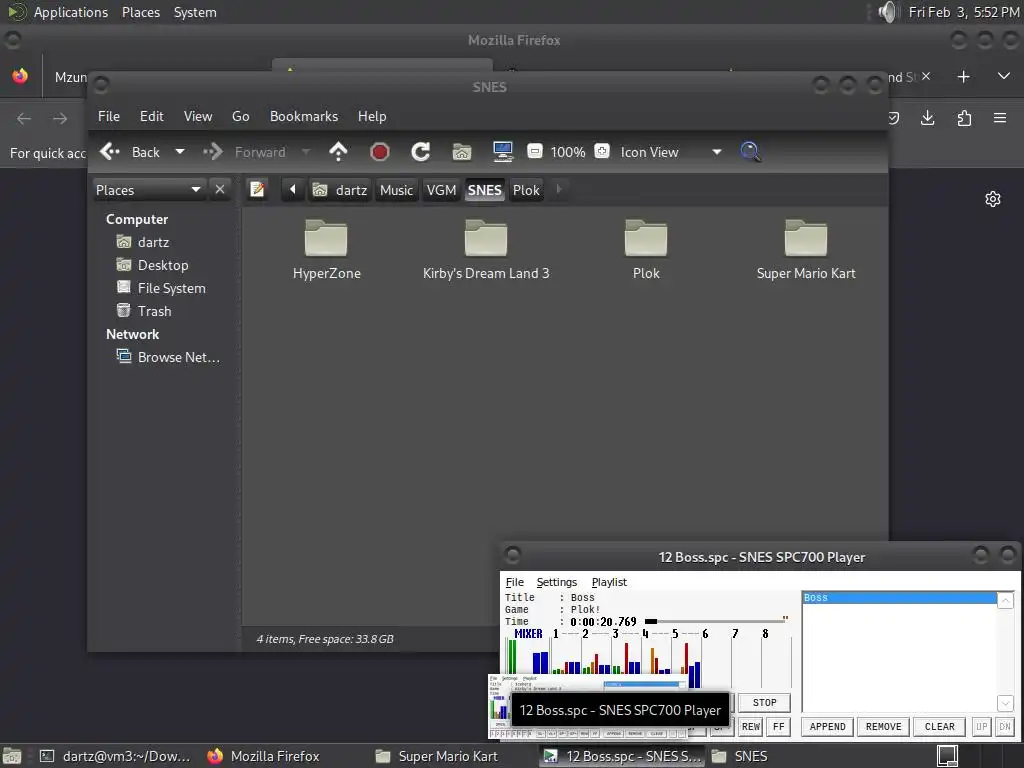Click playlist scrollbar down arrow
Image resolution: width=1024 pixels, height=768 pixels.
(x=1005, y=703)
